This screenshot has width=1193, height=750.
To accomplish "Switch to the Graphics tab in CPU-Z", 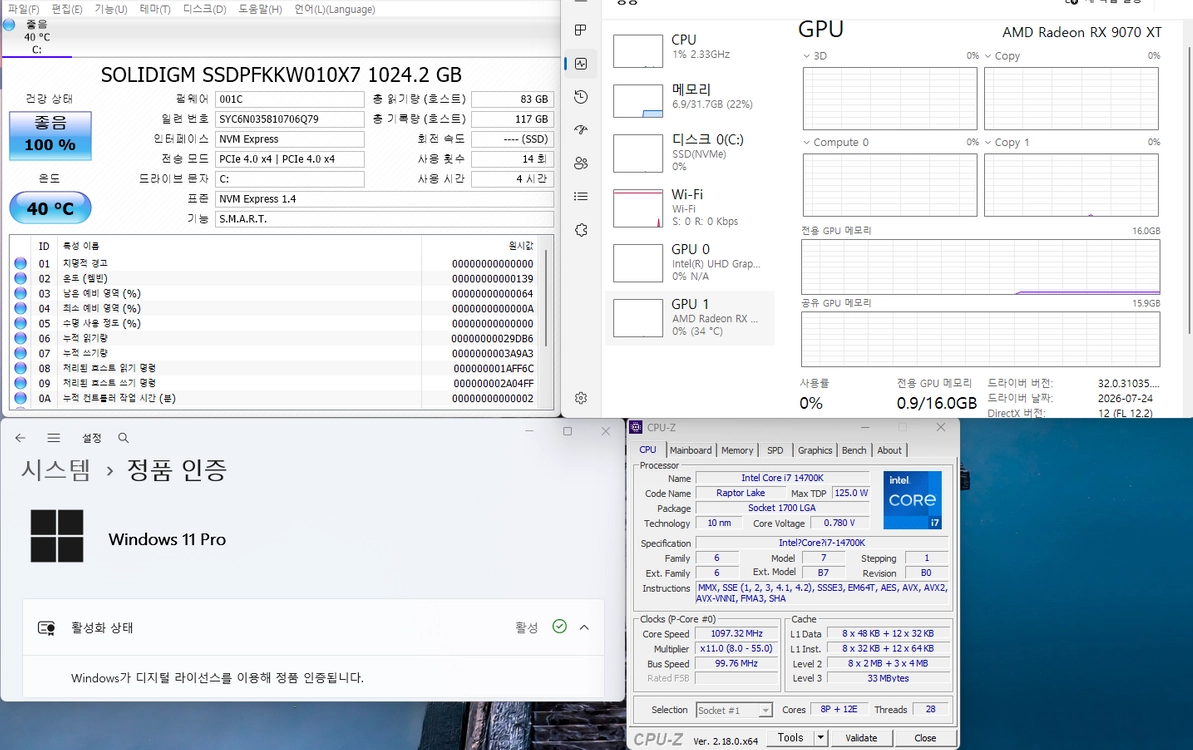I will (x=815, y=450).
